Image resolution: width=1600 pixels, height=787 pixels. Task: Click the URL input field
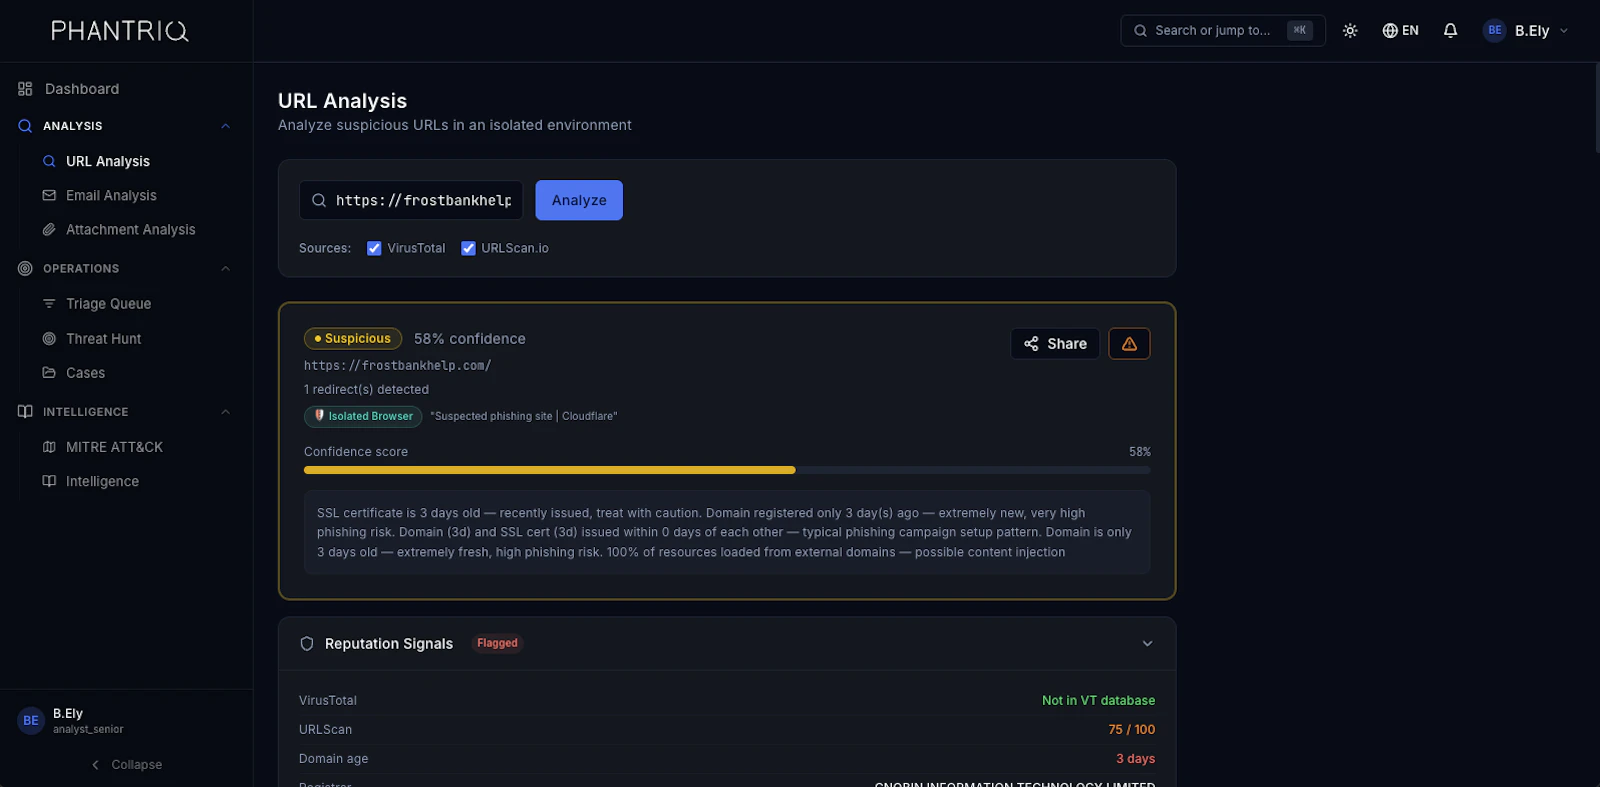(x=411, y=200)
